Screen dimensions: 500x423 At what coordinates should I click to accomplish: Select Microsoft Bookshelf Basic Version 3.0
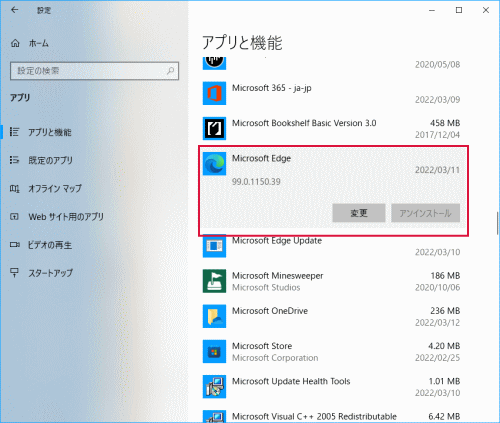click(332, 128)
